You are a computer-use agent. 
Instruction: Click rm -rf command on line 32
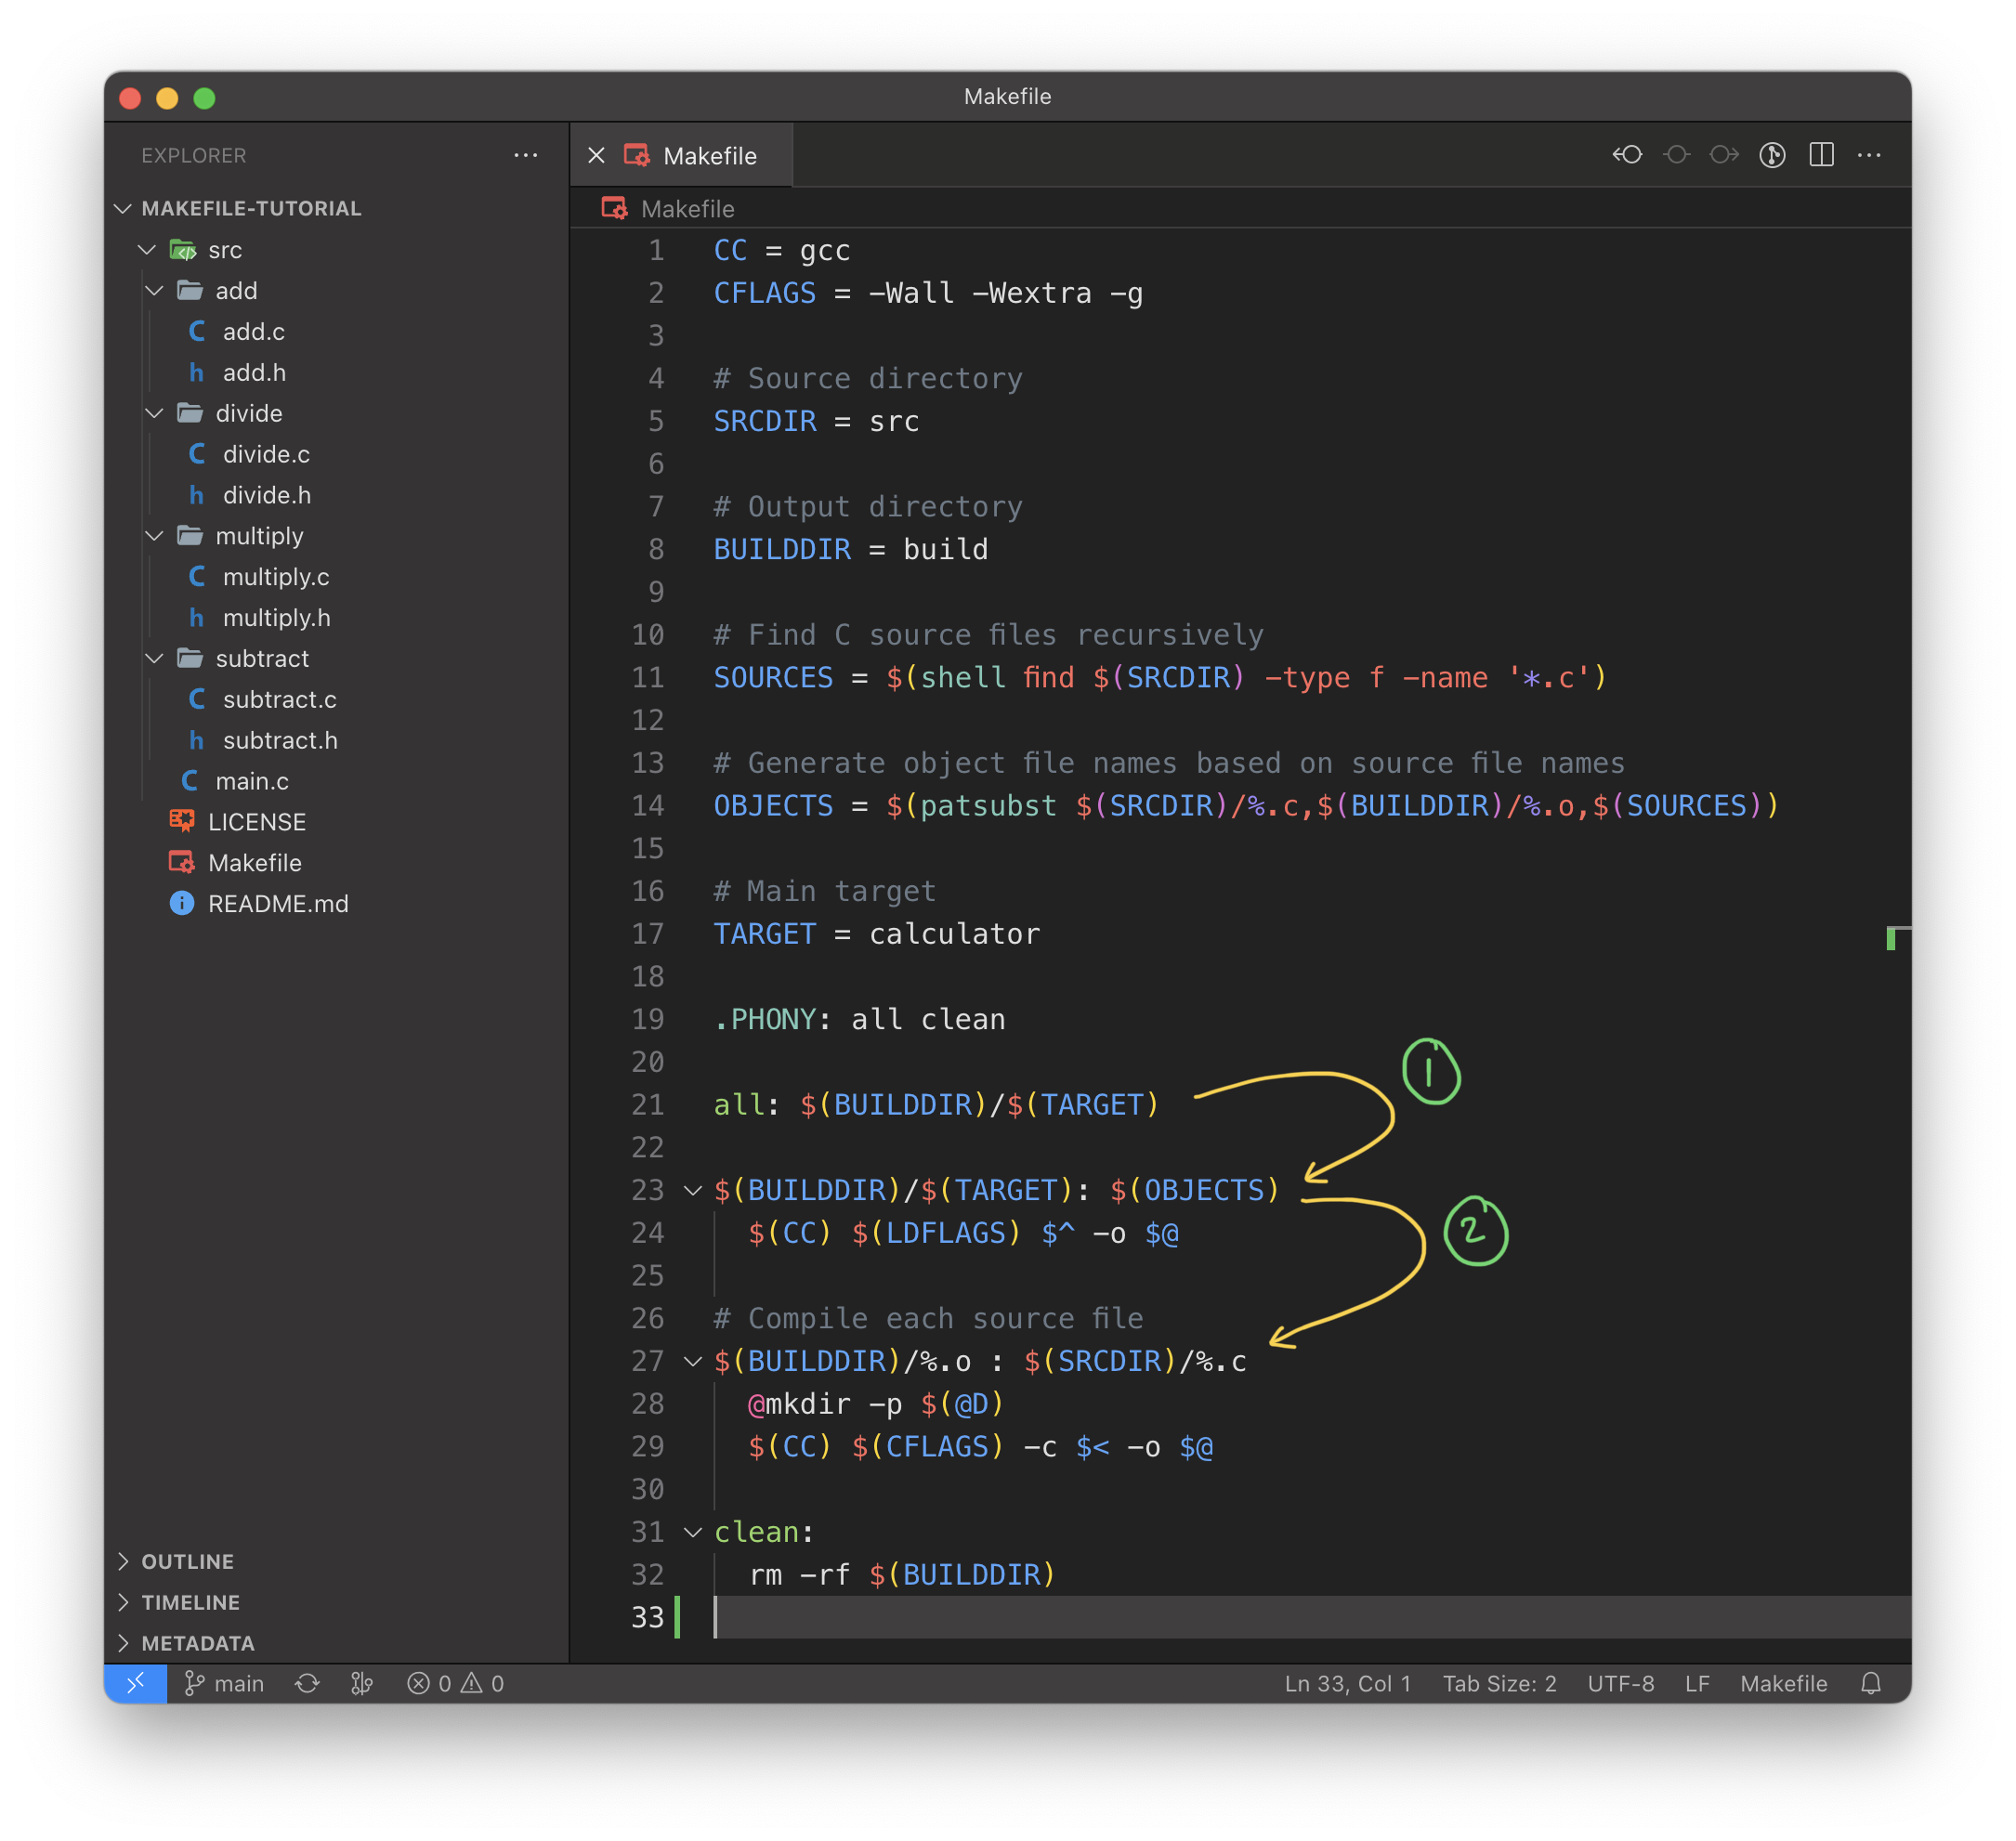pos(800,1575)
